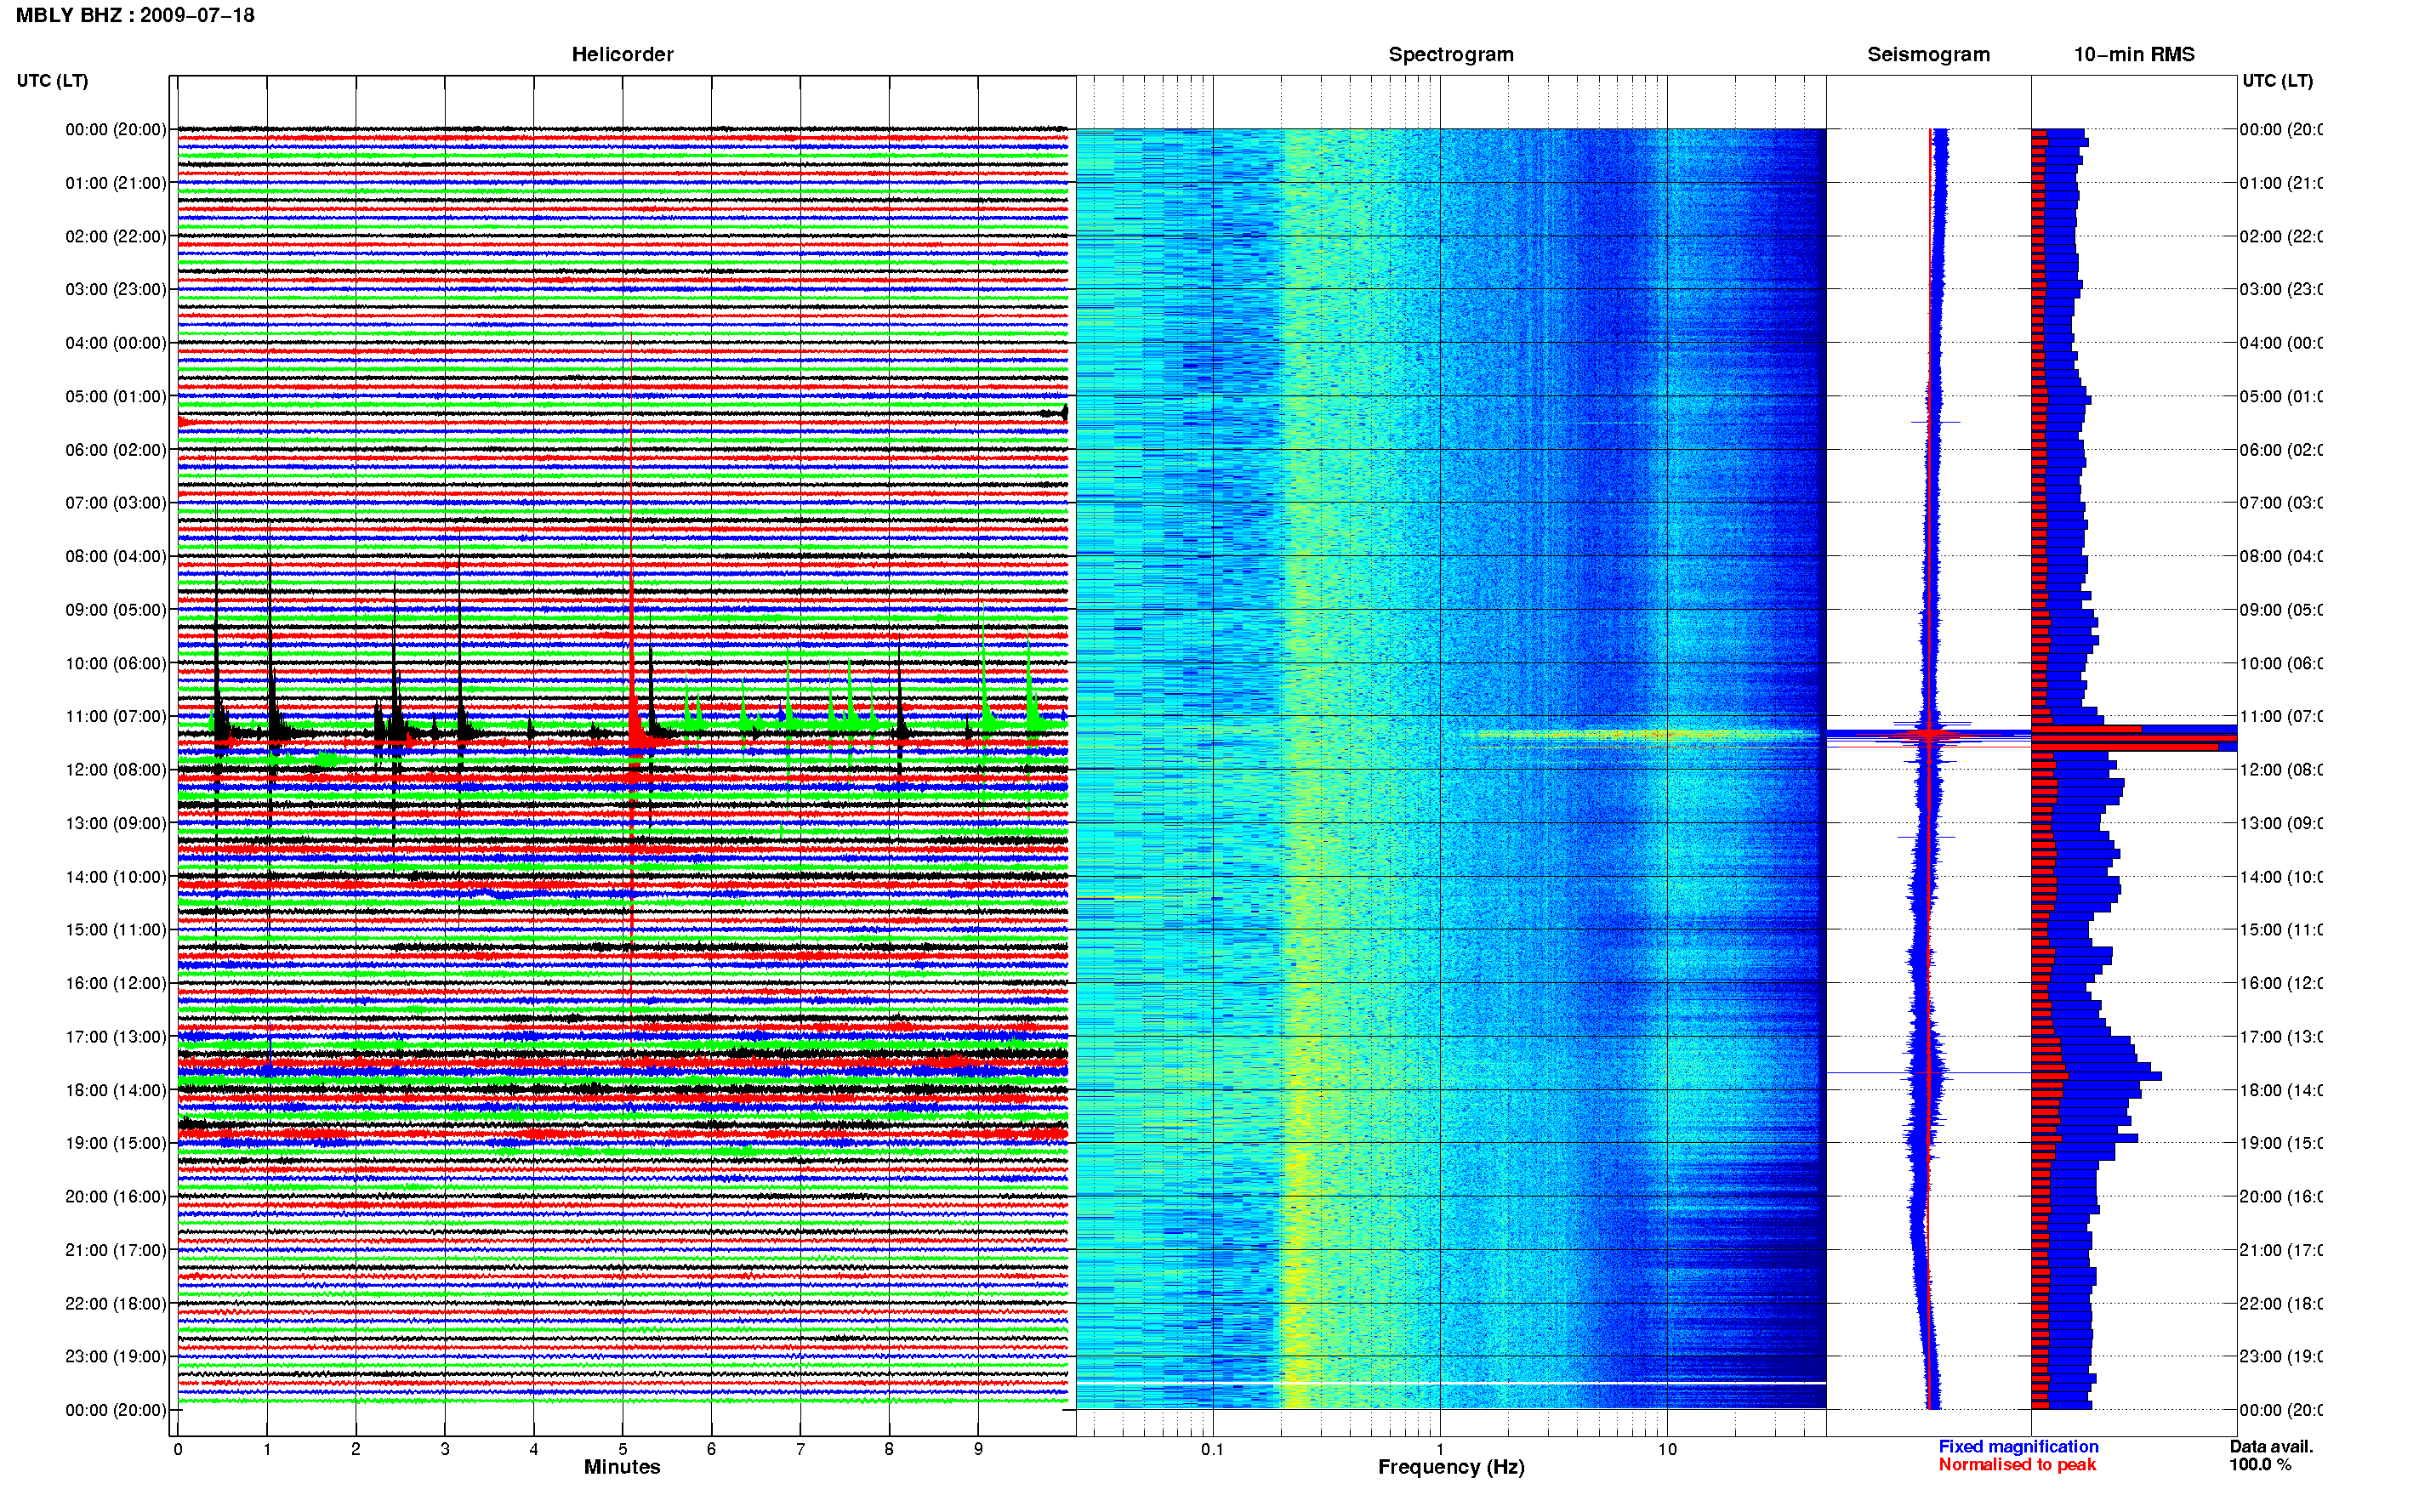Click minute tick label 0 on Helicorder axis
This screenshot has height=1512, width=2419.
coord(178,1449)
